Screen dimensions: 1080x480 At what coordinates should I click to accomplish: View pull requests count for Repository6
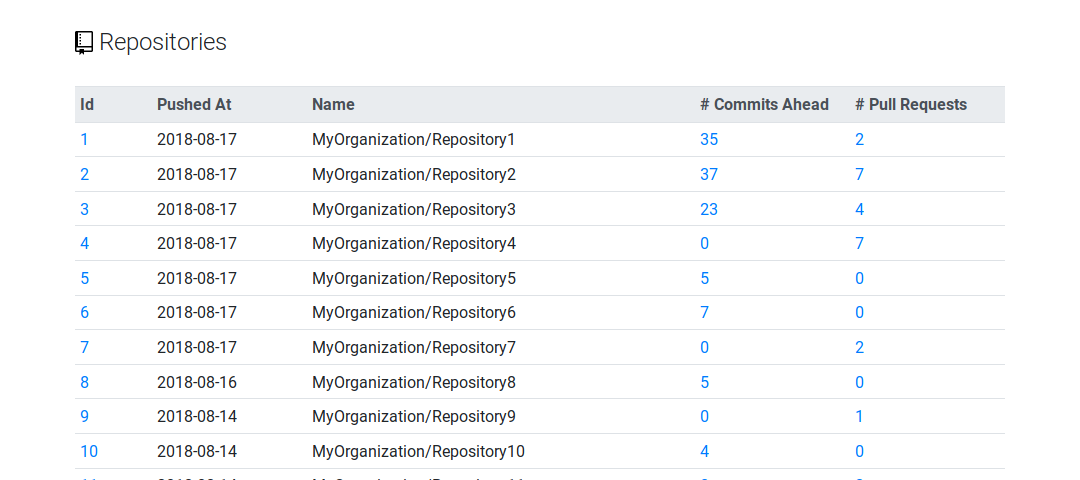[x=860, y=313]
